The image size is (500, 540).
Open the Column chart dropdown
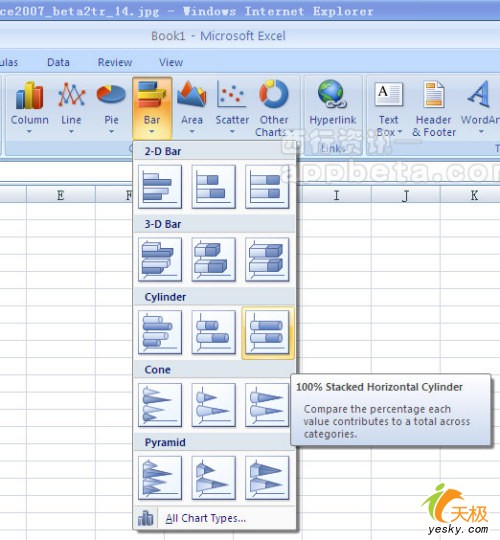[x=30, y=107]
